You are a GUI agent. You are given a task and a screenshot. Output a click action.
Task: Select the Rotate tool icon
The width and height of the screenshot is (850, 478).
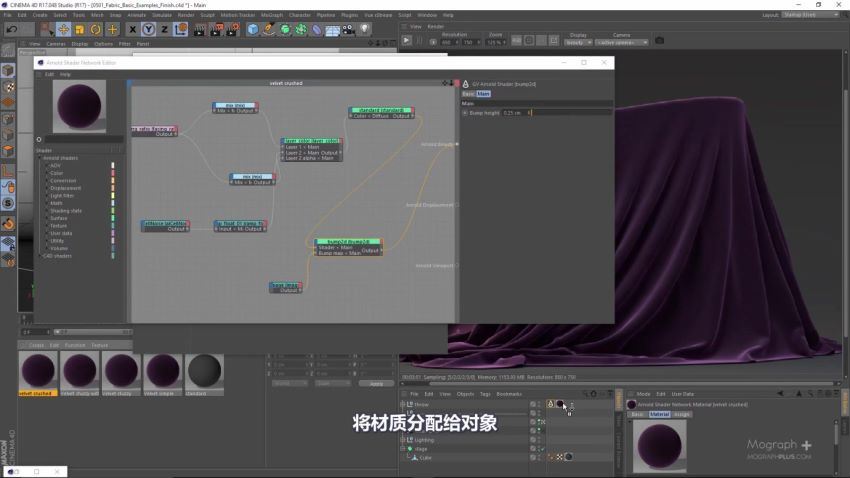(x=96, y=29)
